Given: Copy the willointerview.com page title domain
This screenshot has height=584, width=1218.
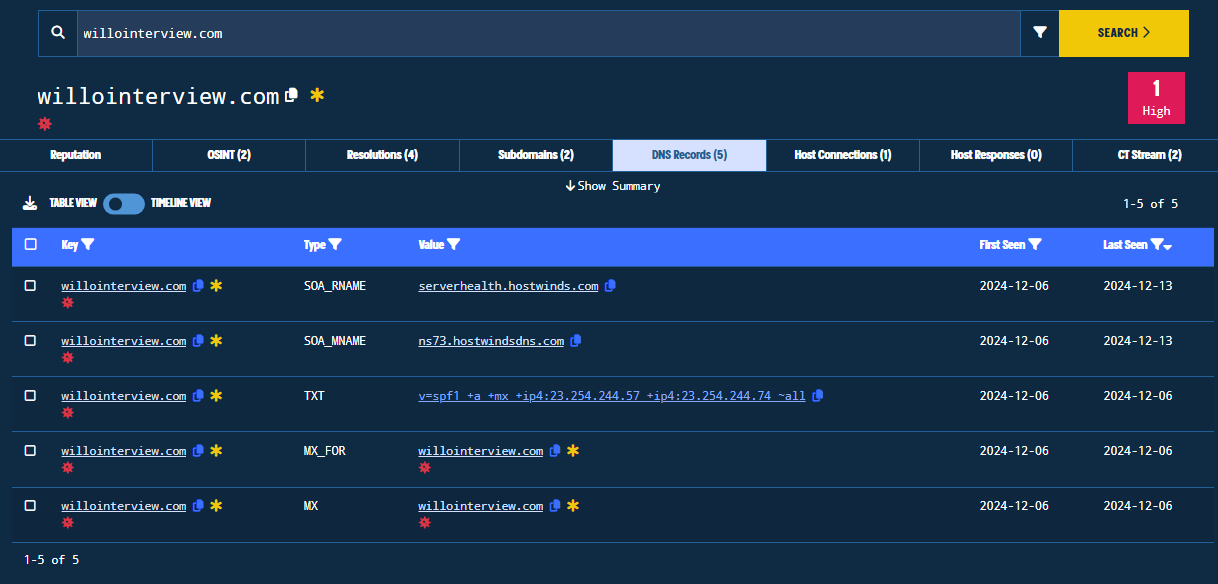Looking at the screenshot, I should pos(292,95).
